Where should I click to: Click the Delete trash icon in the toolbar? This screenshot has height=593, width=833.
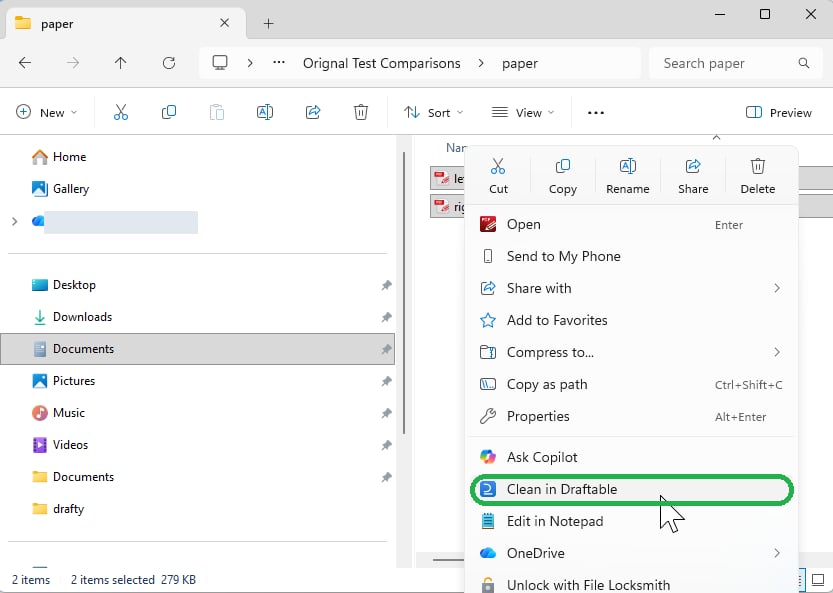coord(361,113)
